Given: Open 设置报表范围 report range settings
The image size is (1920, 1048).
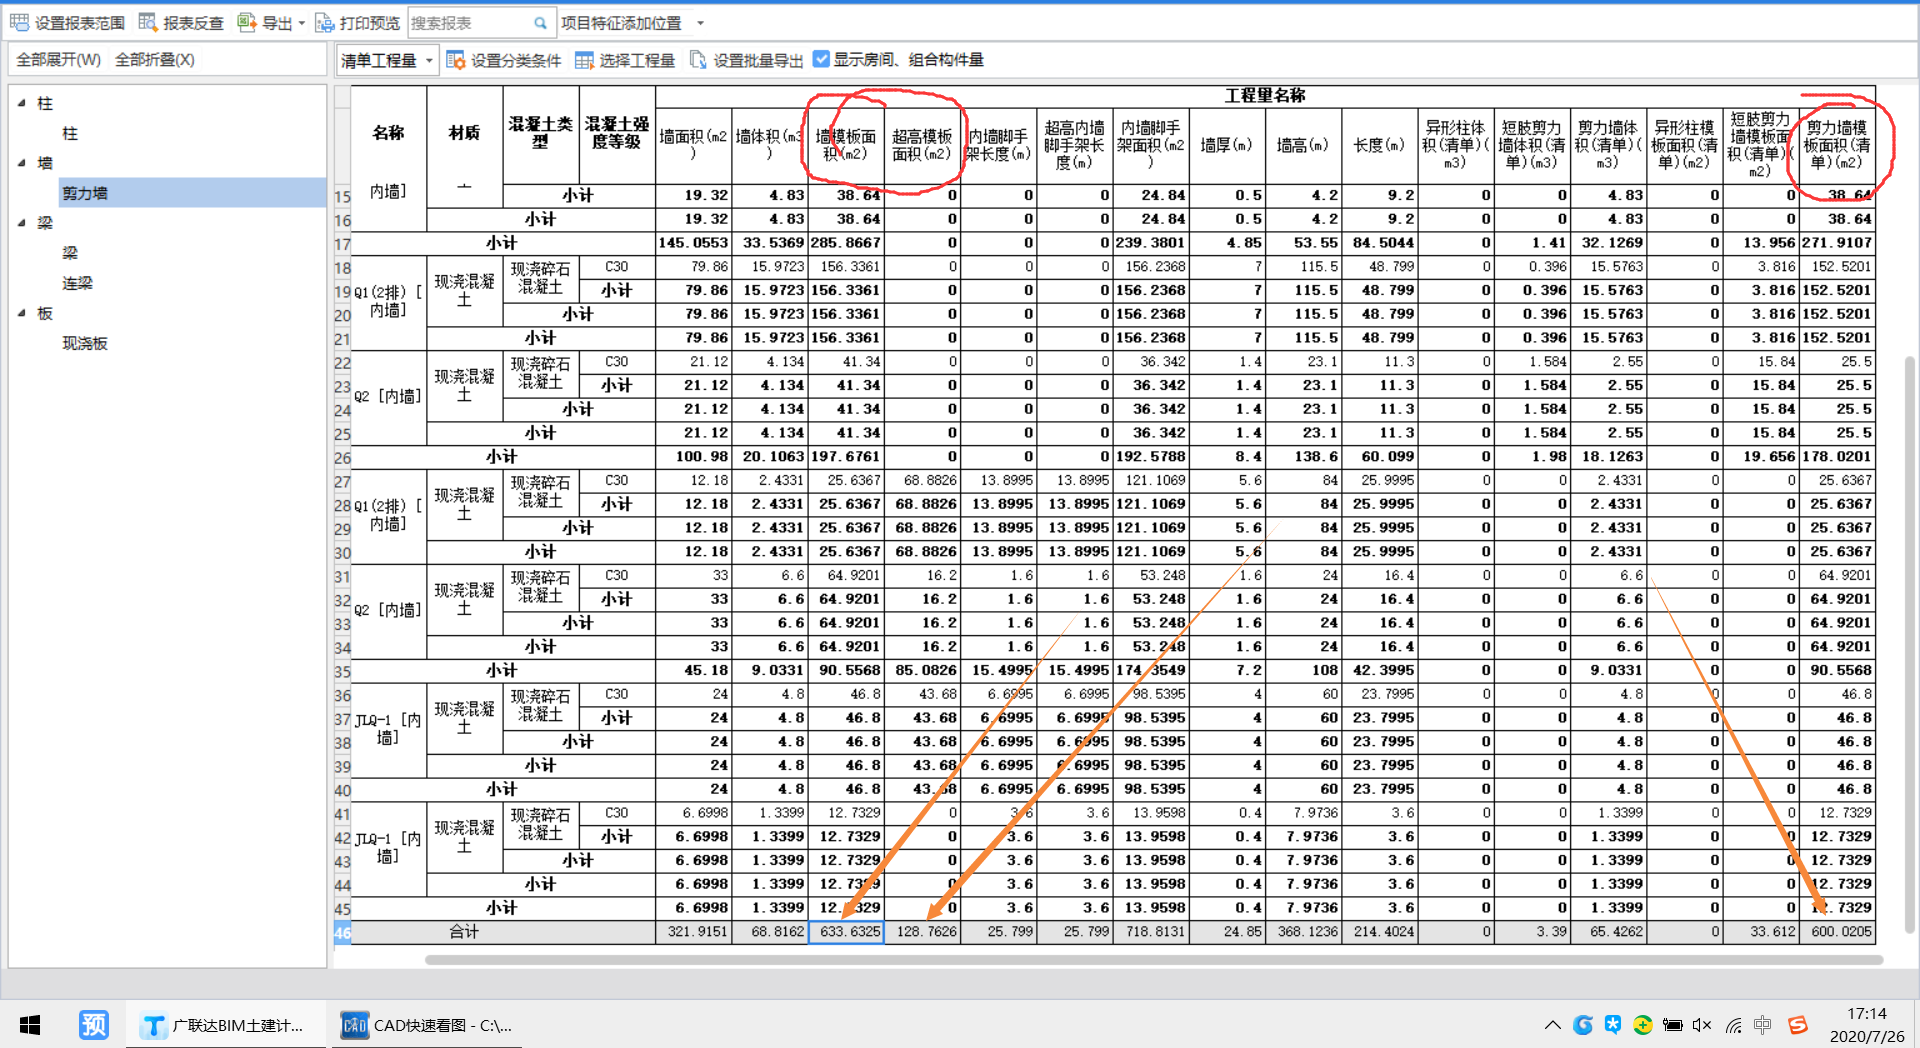Looking at the screenshot, I should [68, 22].
